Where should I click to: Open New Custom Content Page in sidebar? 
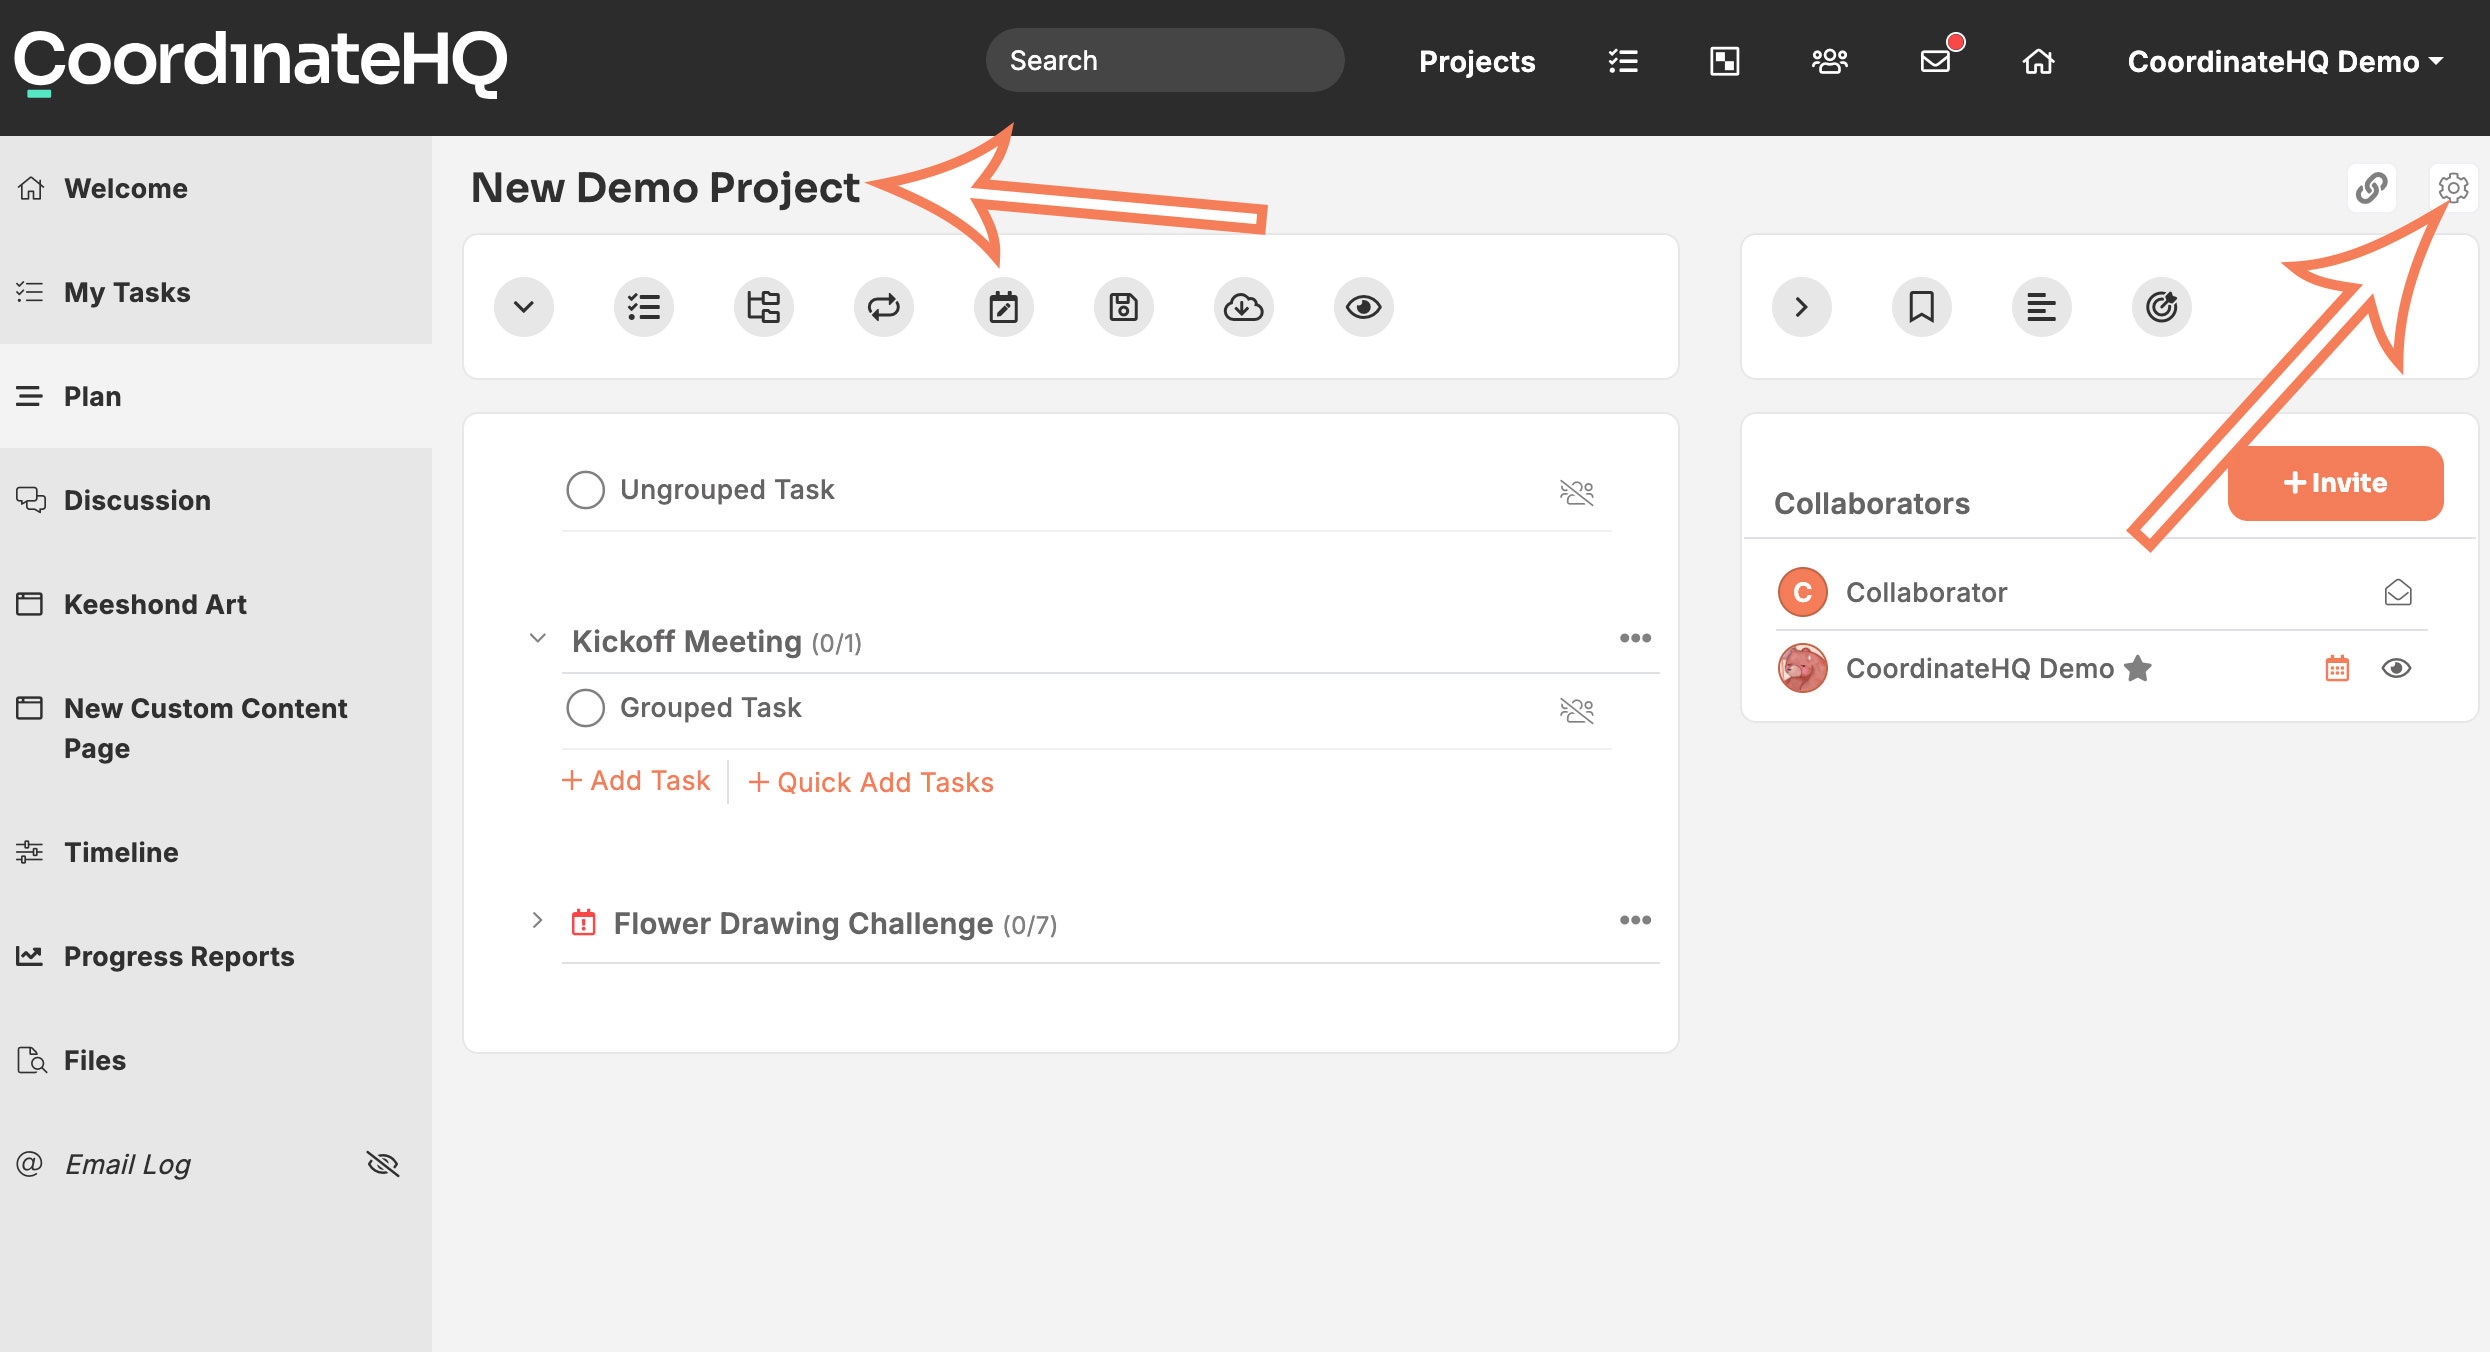click(216, 728)
